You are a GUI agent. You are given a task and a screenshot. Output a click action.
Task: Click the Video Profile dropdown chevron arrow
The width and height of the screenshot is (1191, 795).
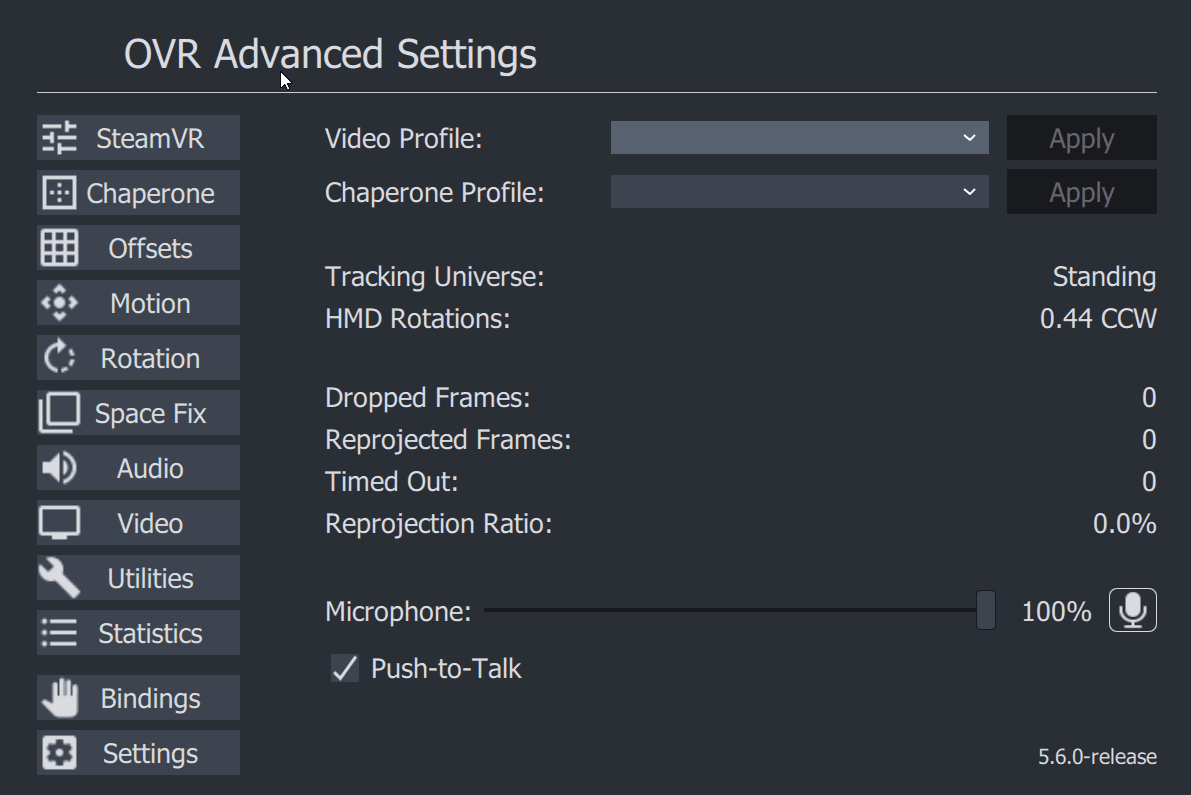point(969,138)
